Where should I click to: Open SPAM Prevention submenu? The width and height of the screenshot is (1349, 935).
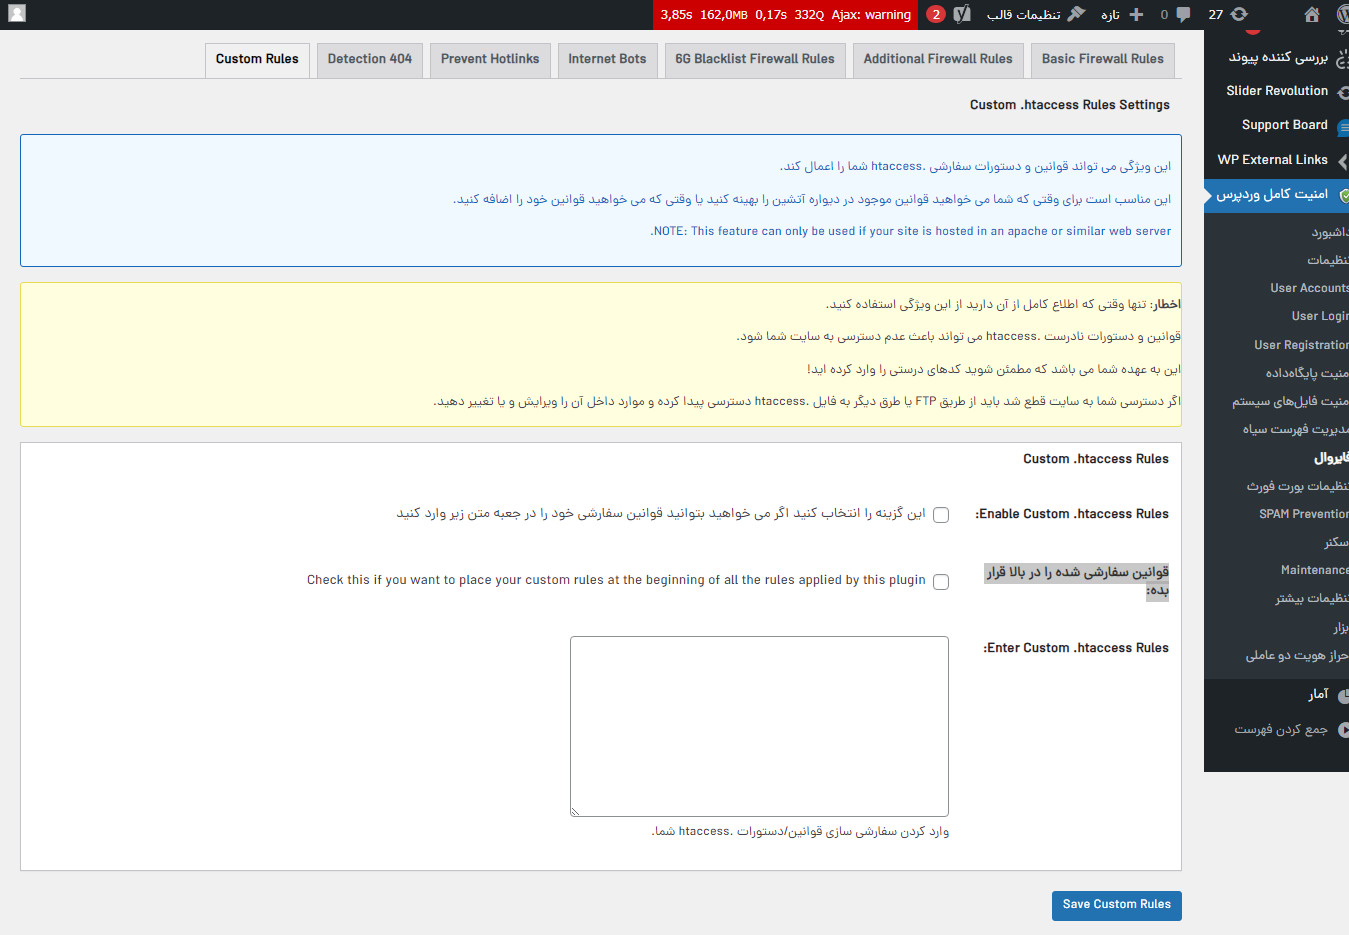coord(1303,514)
